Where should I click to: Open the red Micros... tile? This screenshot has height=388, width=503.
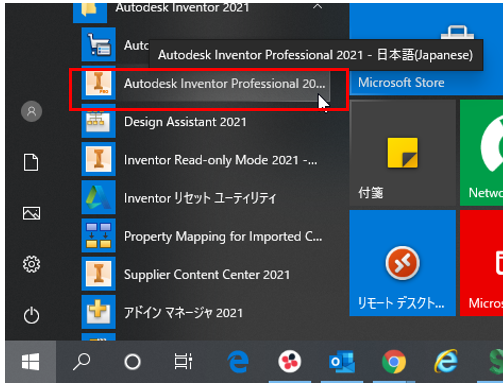point(482,263)
